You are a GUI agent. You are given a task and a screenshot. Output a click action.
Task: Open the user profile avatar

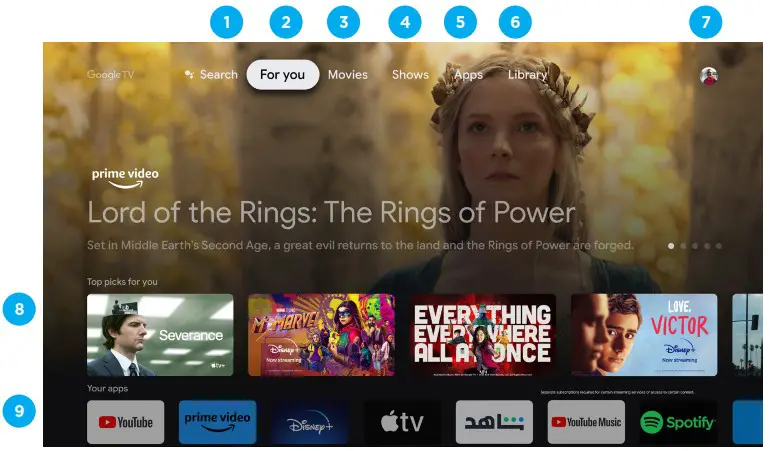tap(709, 76)
